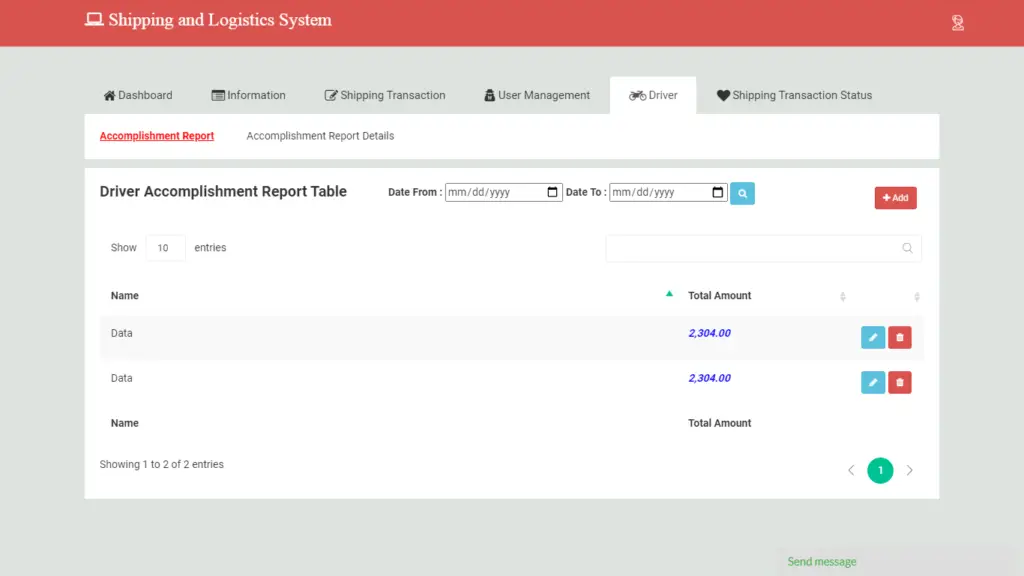Toggle sorting on the Total Amount column
The image size is (1024, 576).
click(x=843, y=296)
